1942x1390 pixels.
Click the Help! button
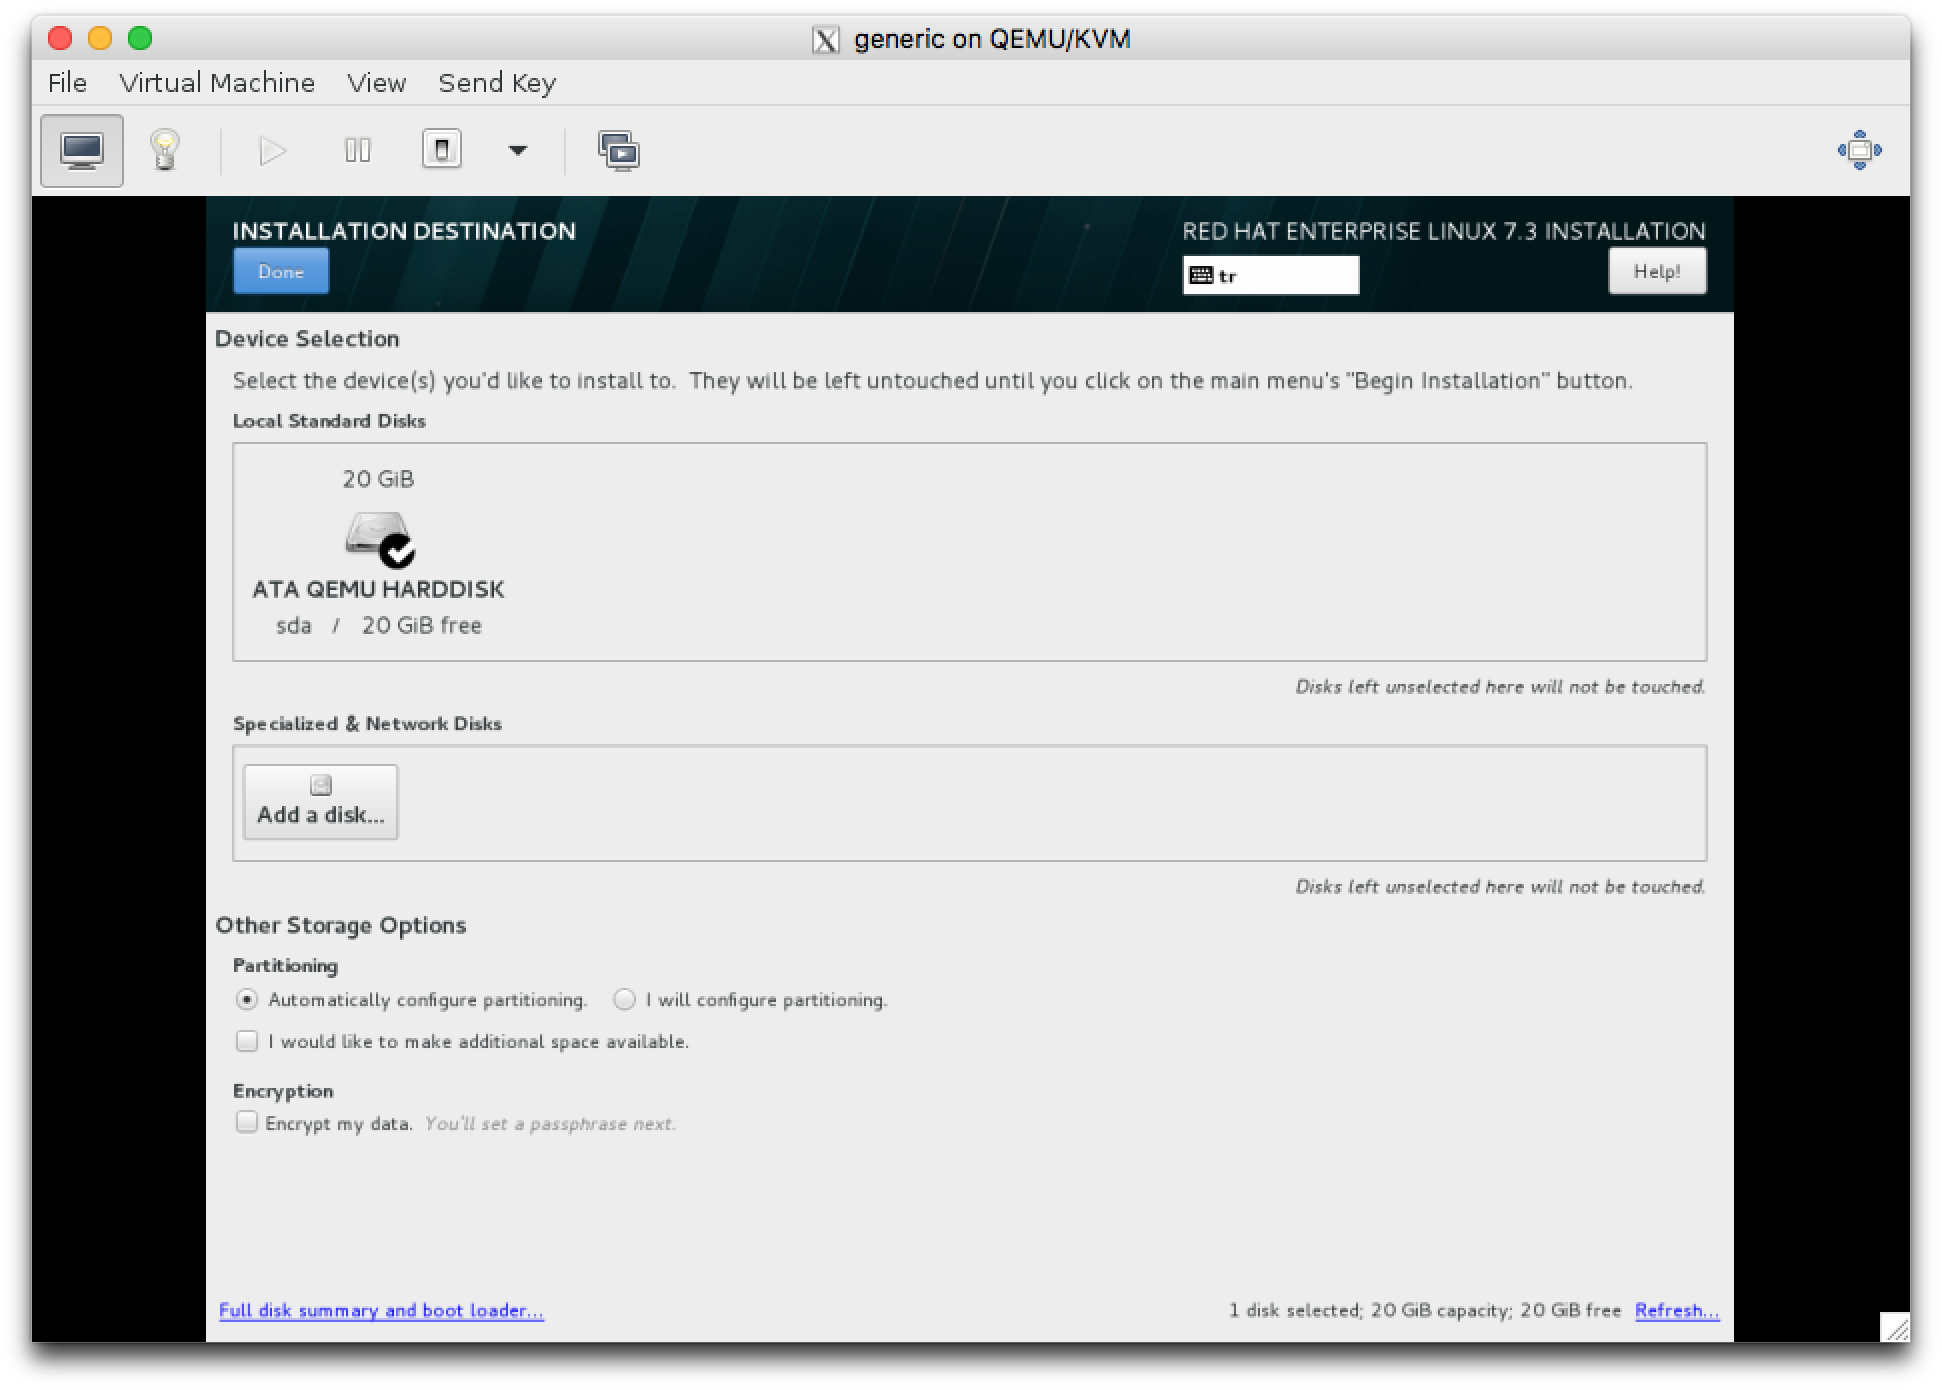pyautogui.click(x=1657, y=271)
